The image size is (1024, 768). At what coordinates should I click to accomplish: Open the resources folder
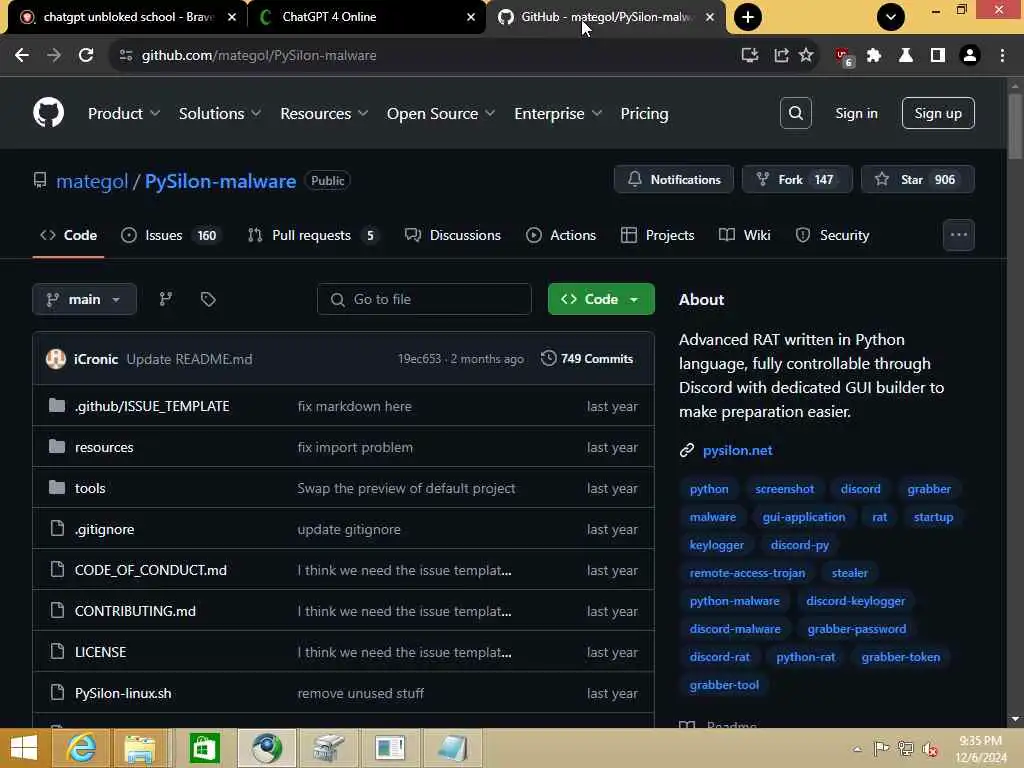pyautogui.click(x=104, y=447)
